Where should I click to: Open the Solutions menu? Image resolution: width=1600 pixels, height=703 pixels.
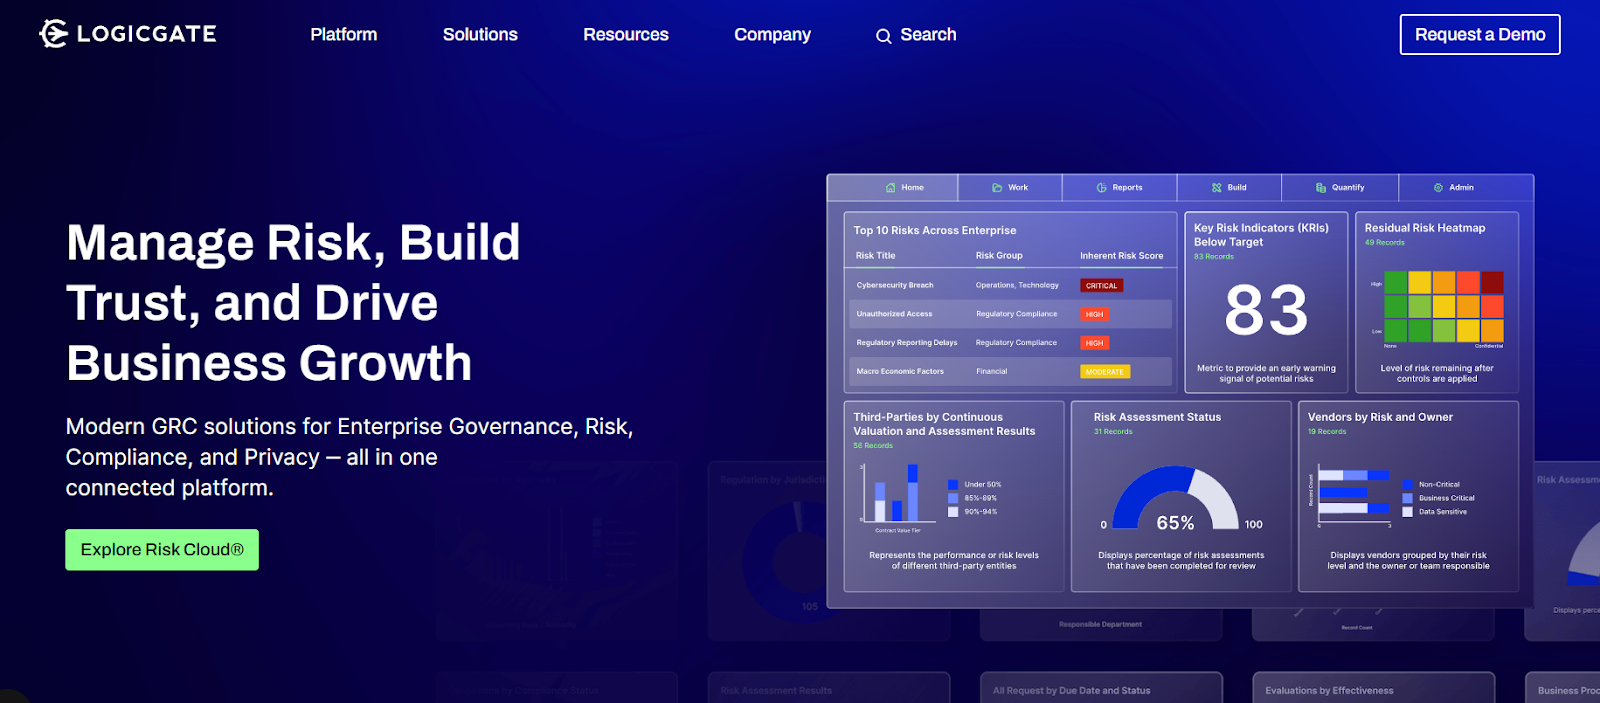coord(480,35)
